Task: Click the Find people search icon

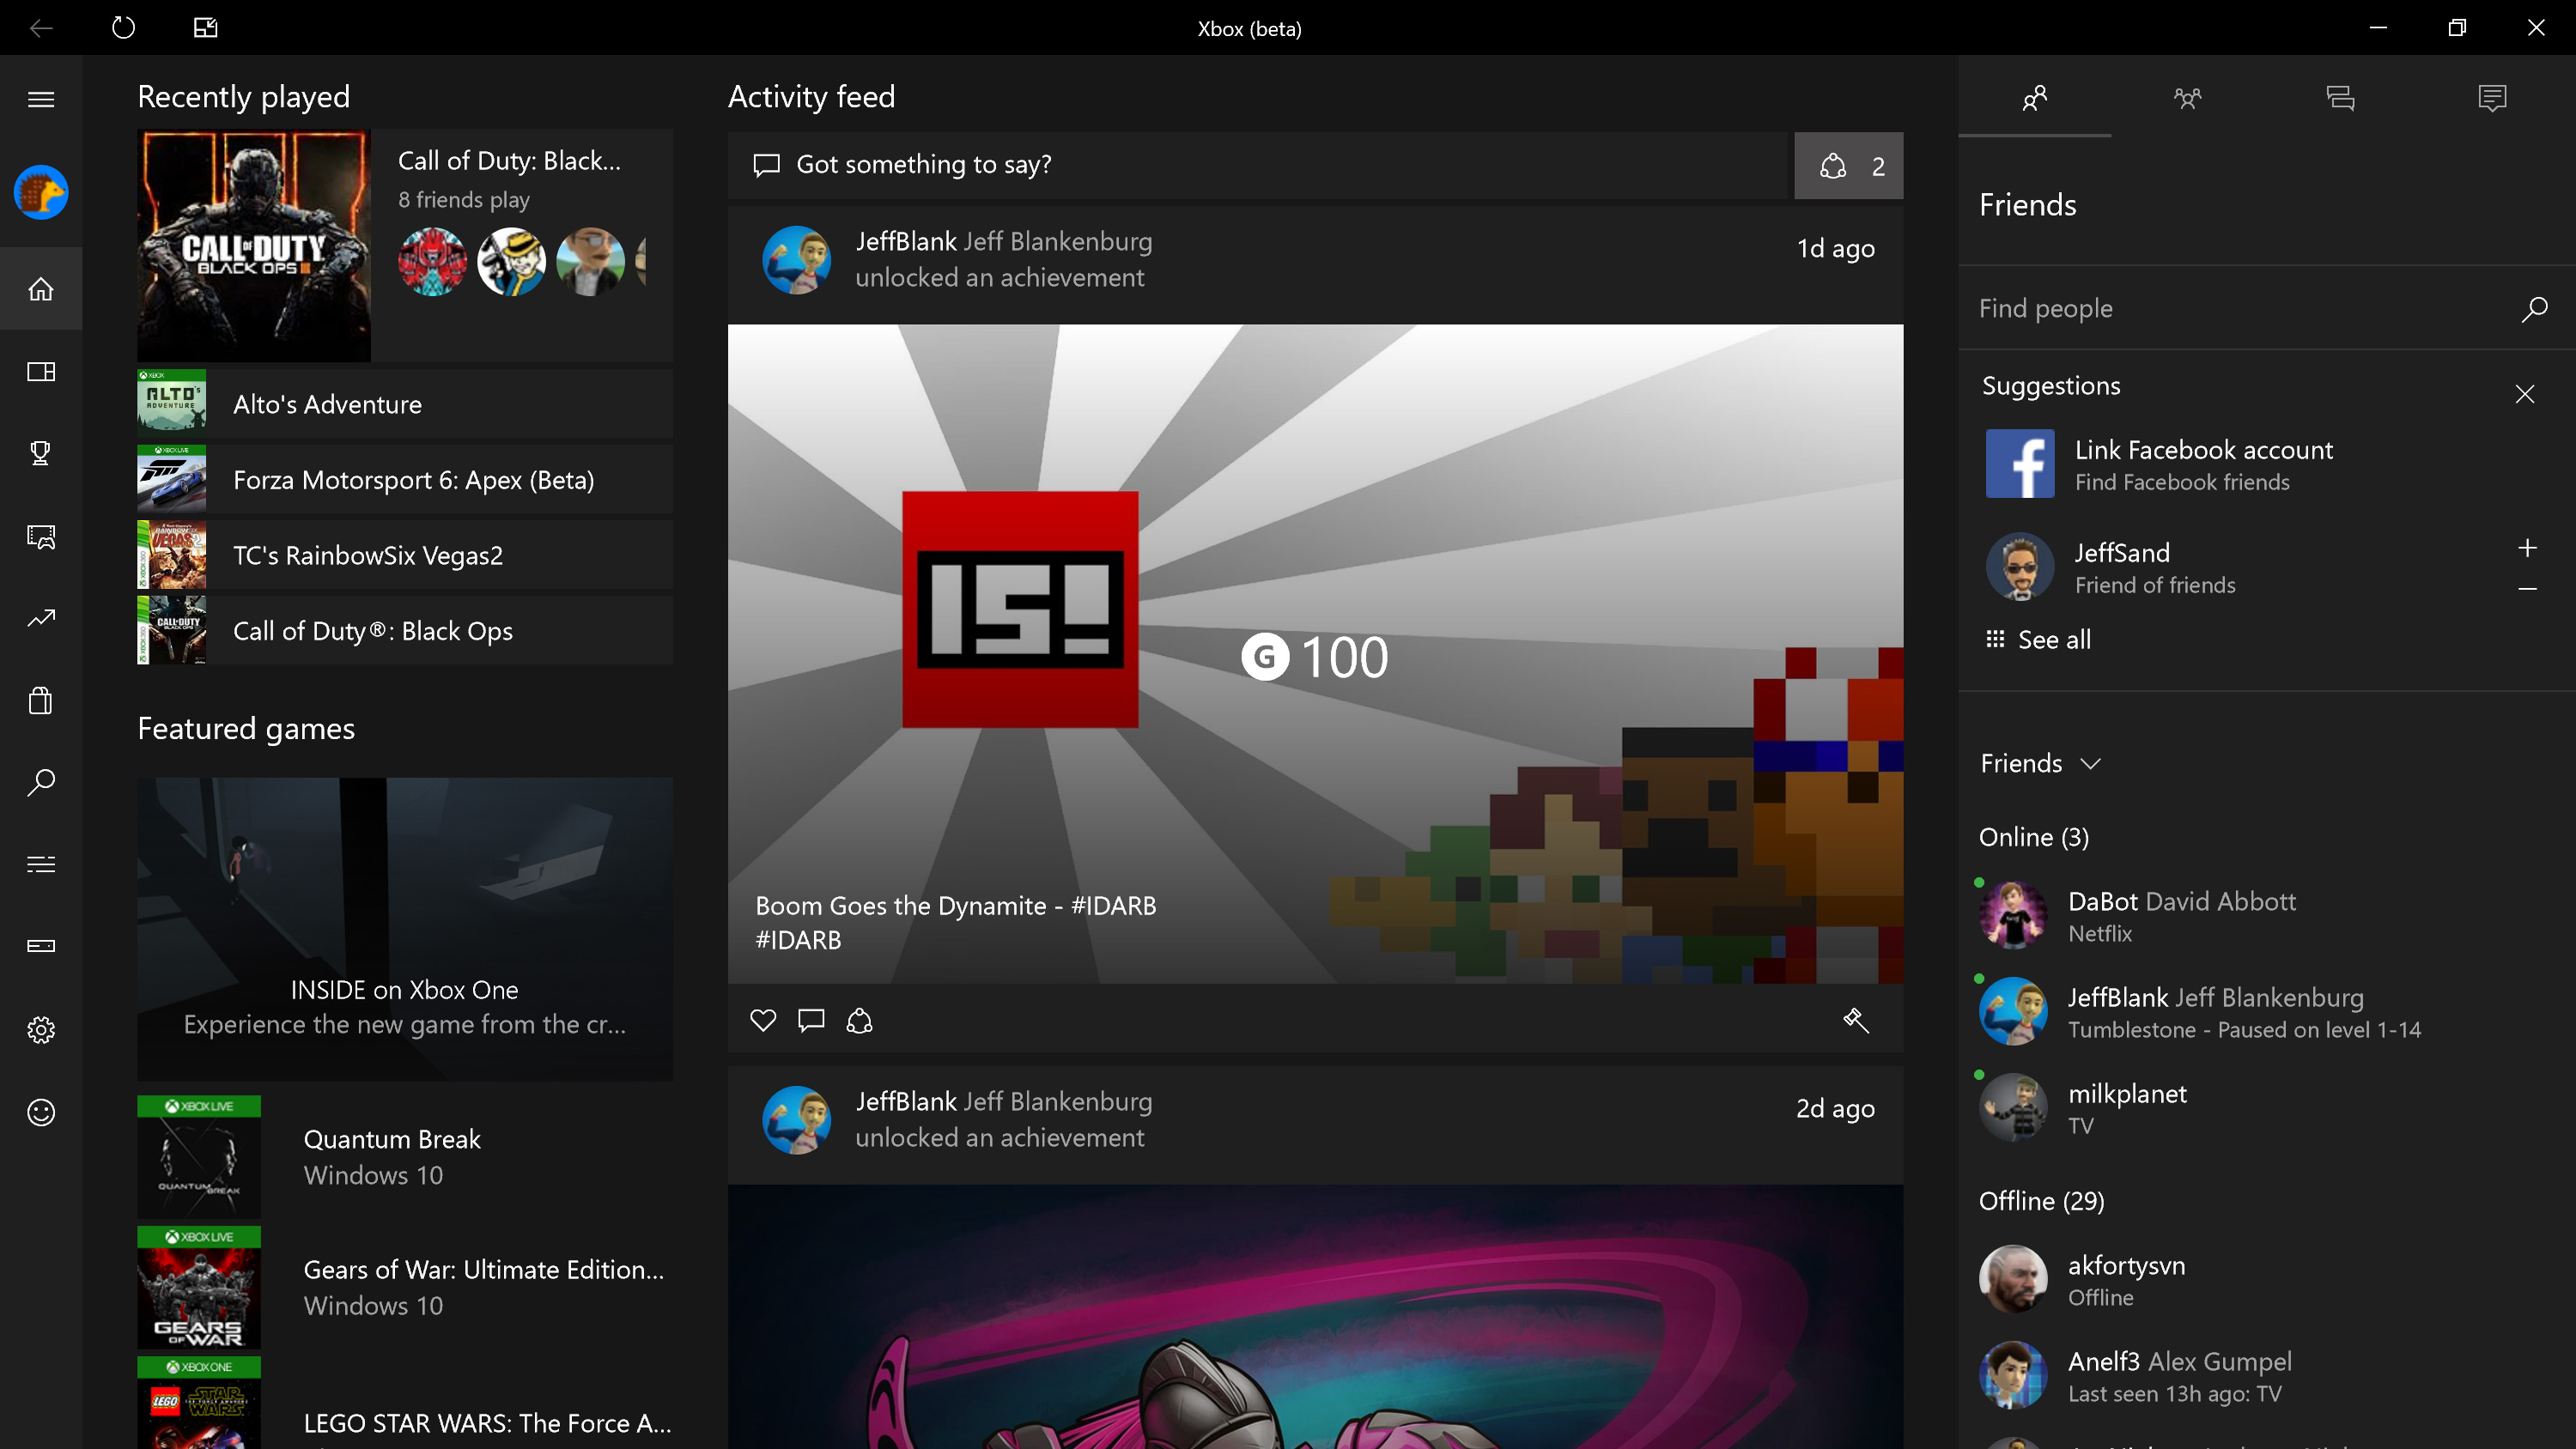Action: (x=2534, y=309)
